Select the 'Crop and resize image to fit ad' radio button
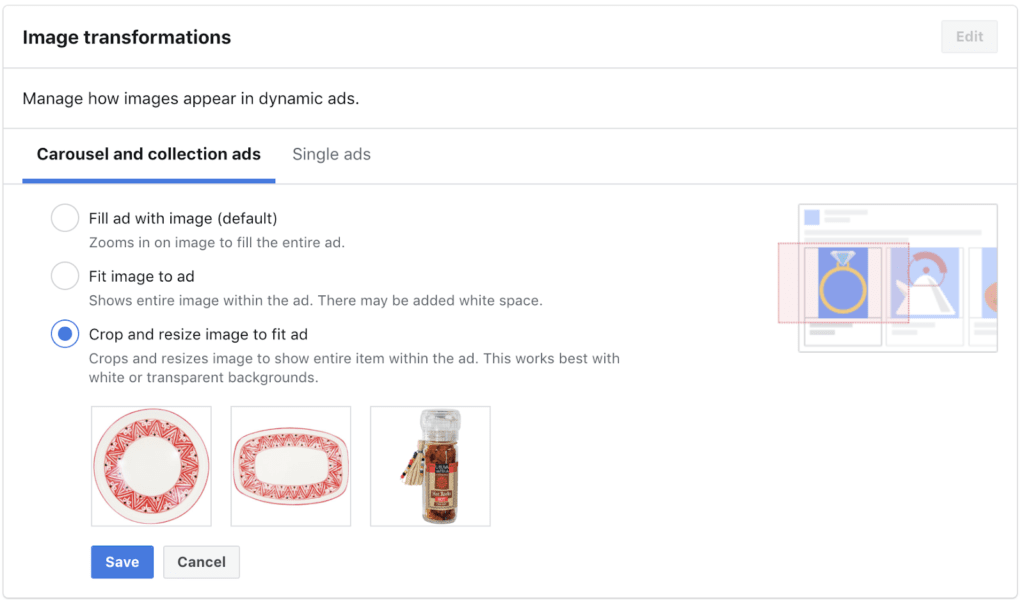Image resolution: width=1024 pixels, height=600 pixels. (65, 334)
